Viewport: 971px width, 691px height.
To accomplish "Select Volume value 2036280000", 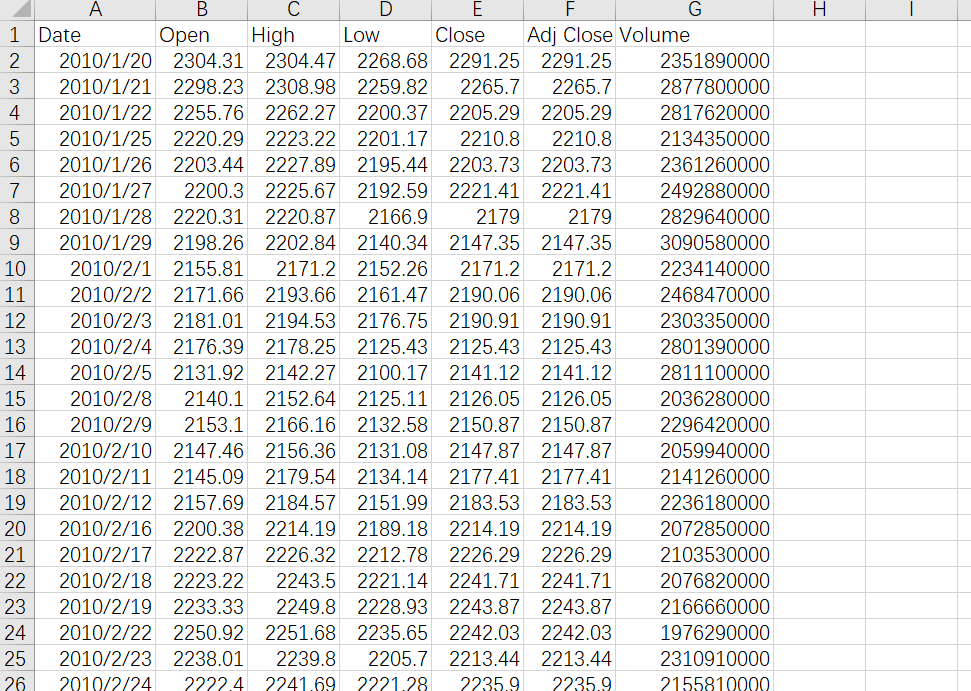I will coord(695,399).
